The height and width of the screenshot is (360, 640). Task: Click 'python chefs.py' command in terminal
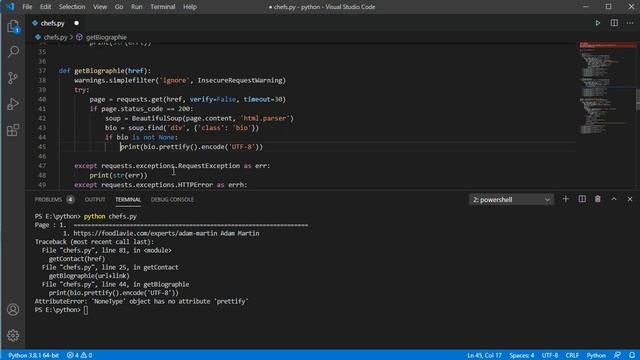click(x=110, y=216)
